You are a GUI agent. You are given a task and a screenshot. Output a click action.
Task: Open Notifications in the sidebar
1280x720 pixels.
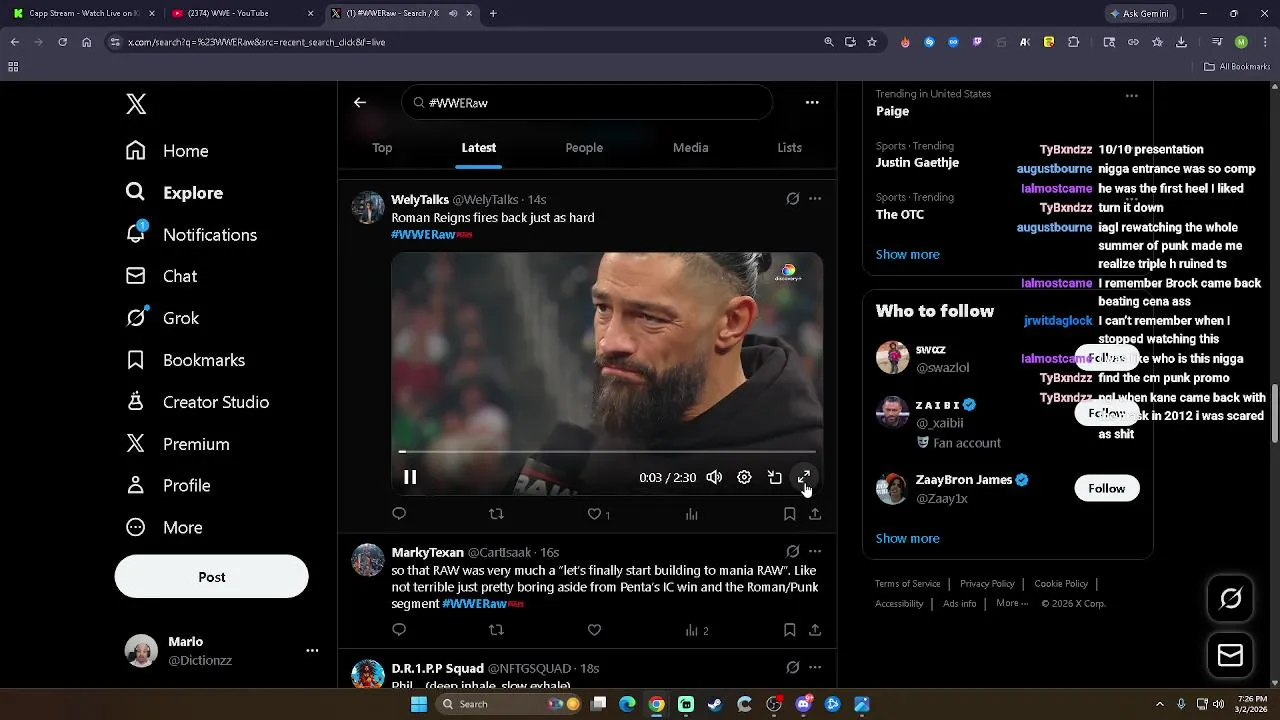point(191,235)
